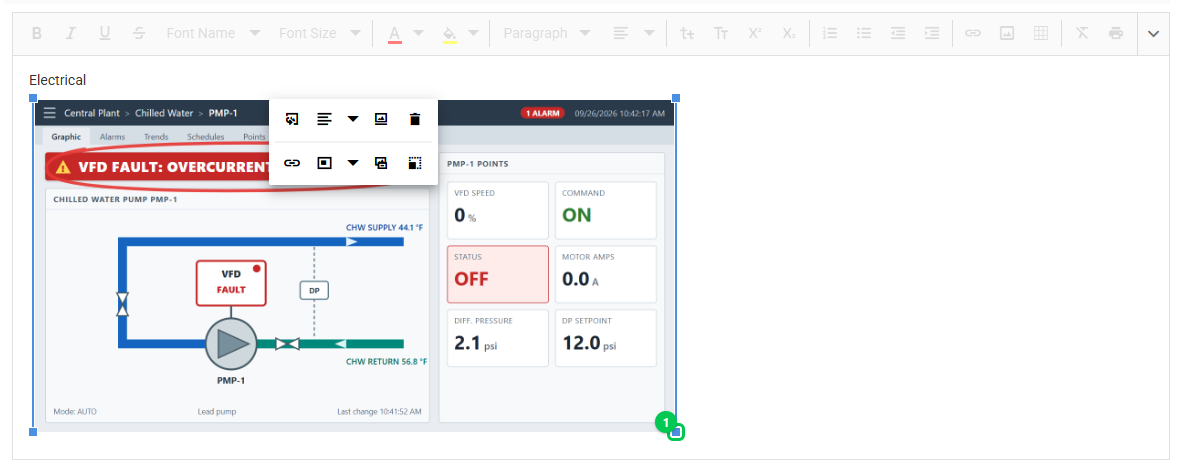Open the Font Size dropdown
This screenshot has width=1182, height=476.
[320, 33]
